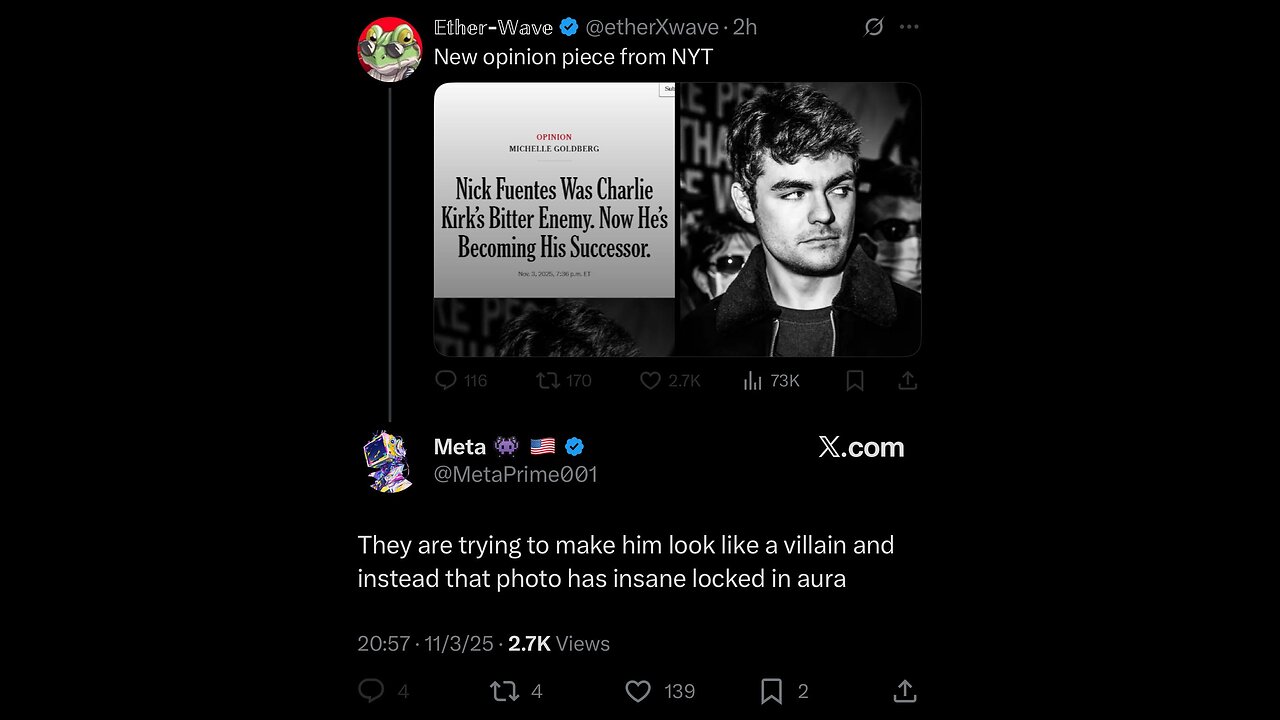
Task: Reply to the Meta post with 4 replies
Action: pos(371,691)
